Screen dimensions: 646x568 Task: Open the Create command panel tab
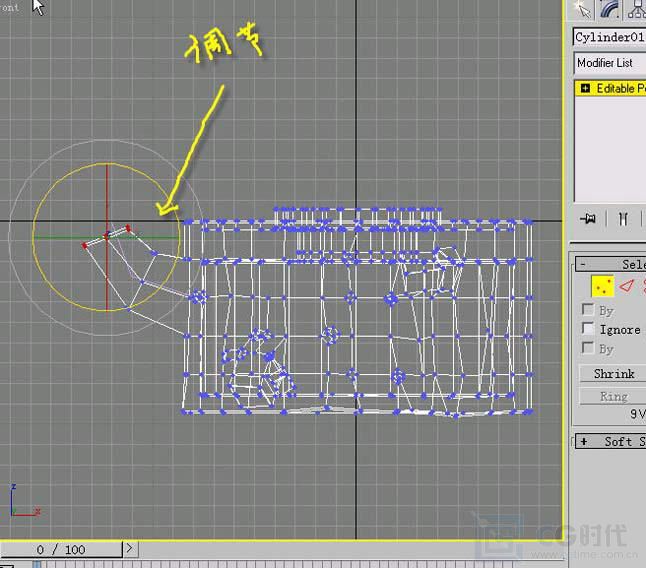point(582,9)
